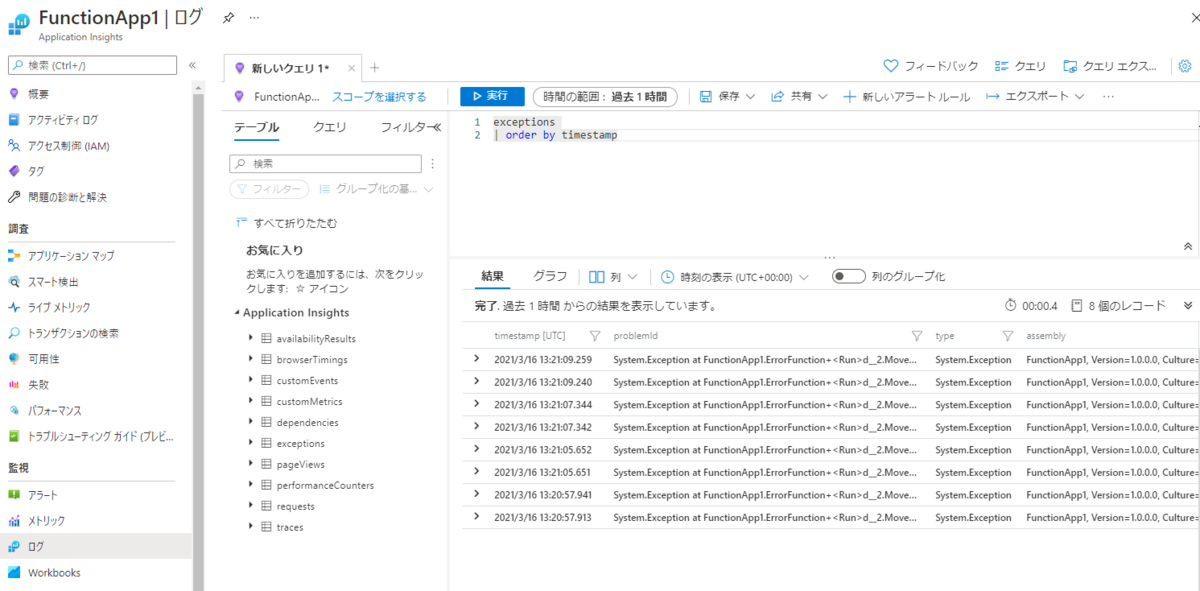Open トラブルシューティング ガイド

click(x=100, y=437)
